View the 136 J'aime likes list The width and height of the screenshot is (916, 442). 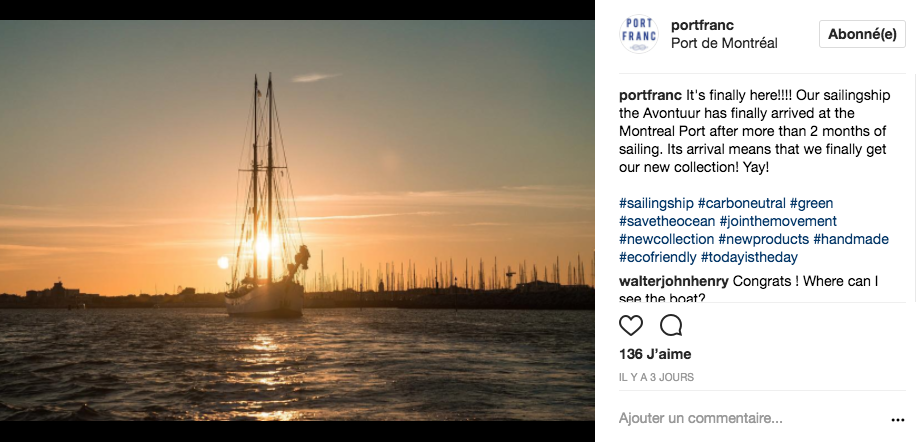(655, 354)
